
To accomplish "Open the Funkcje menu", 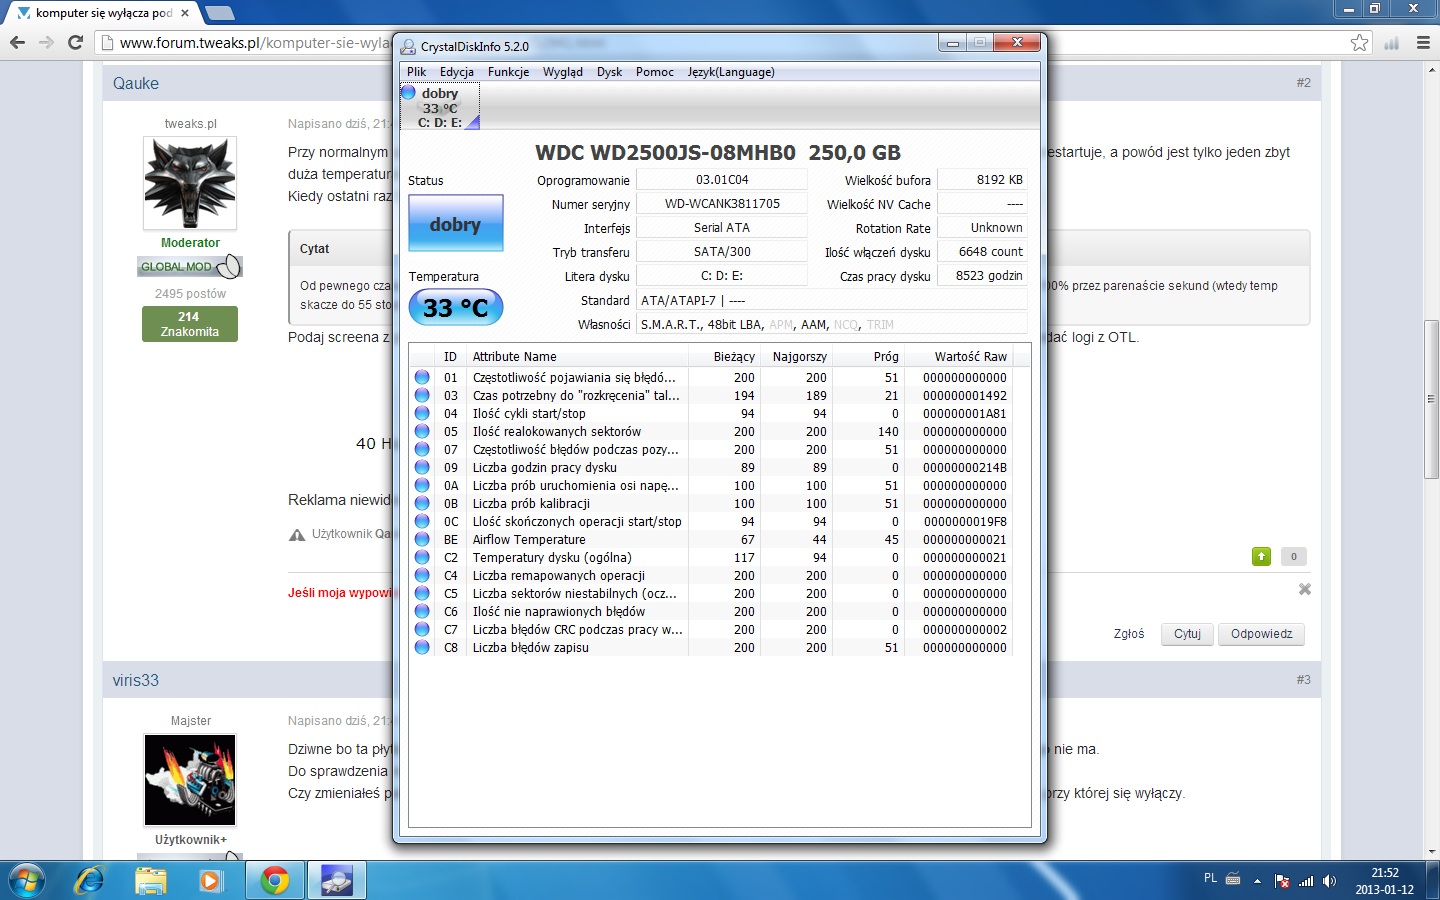I will (509, 72).
